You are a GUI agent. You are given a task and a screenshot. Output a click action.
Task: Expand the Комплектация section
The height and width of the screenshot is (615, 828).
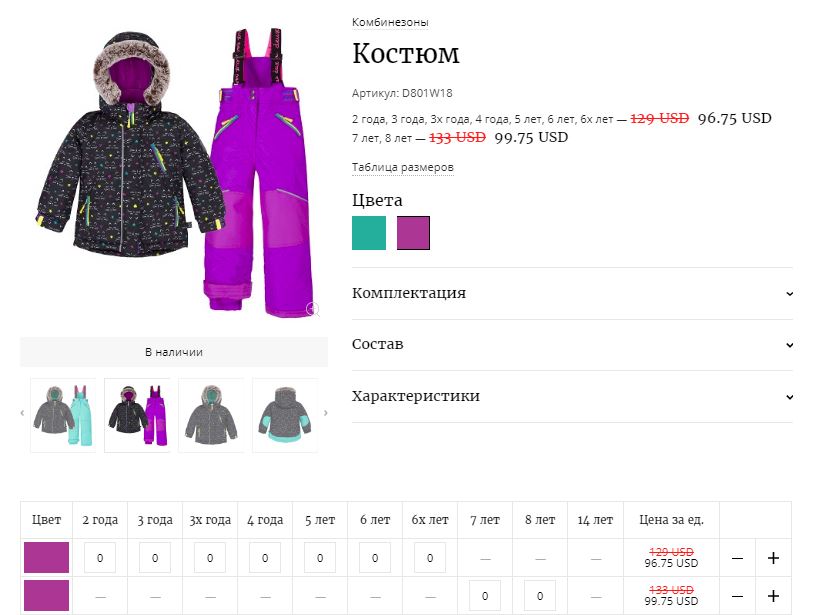pyautogui.click(x=572, y=294)
